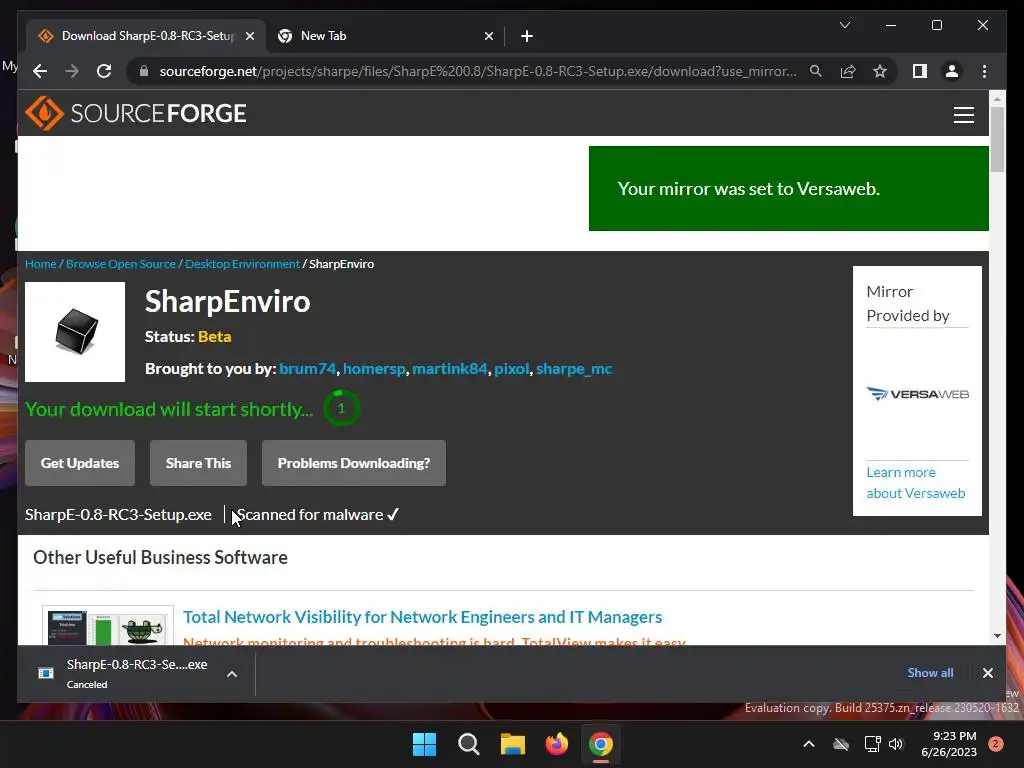Screen dimensions: 1024x768
Task: Open a new browser tab
Action: 526,36
